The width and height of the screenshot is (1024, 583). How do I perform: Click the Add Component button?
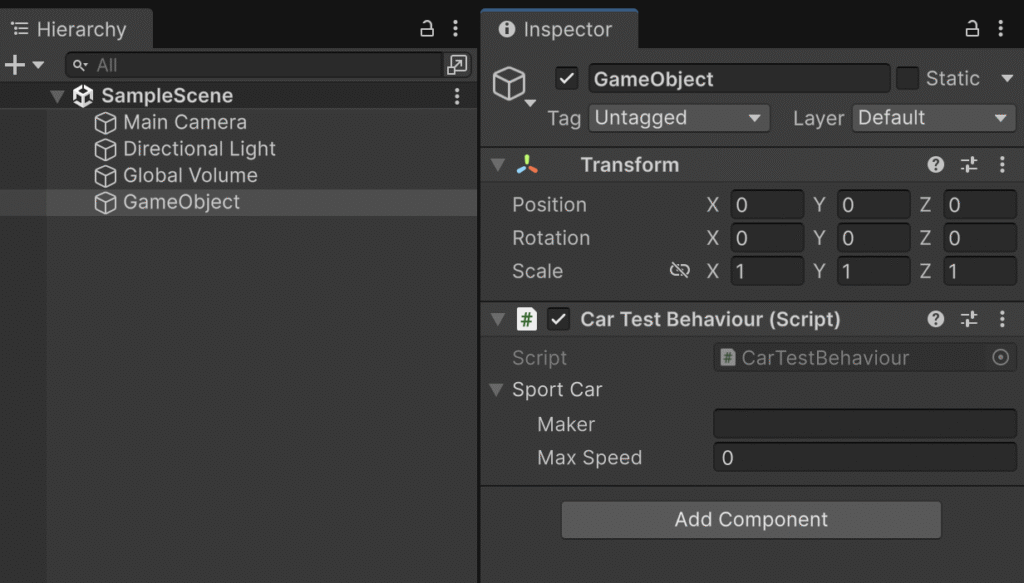751,520
